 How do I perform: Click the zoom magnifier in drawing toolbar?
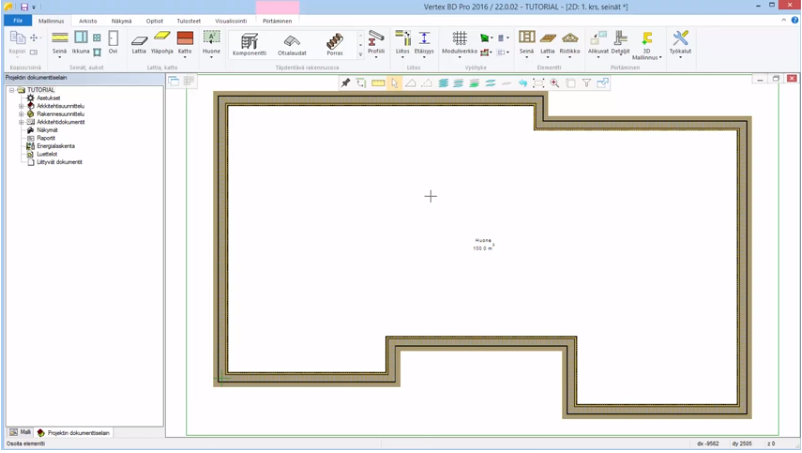(x=554, y=84)
